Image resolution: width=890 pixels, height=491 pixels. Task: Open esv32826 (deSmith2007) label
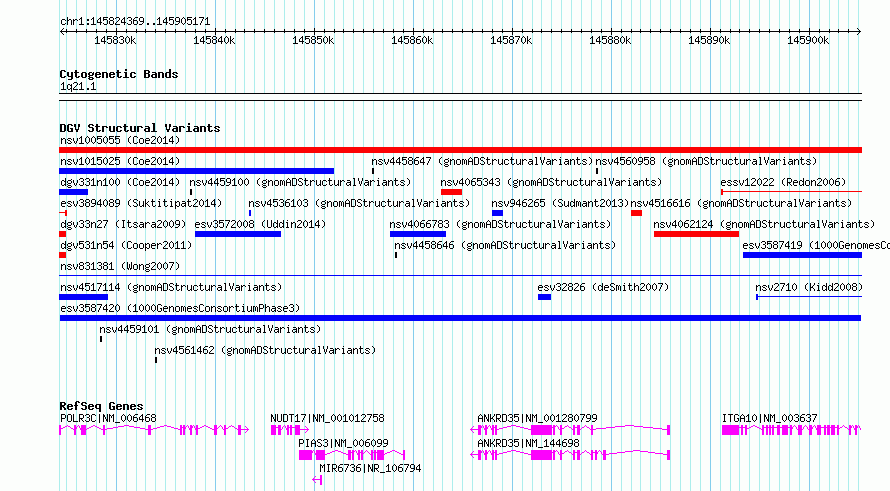tap(603, 287)
